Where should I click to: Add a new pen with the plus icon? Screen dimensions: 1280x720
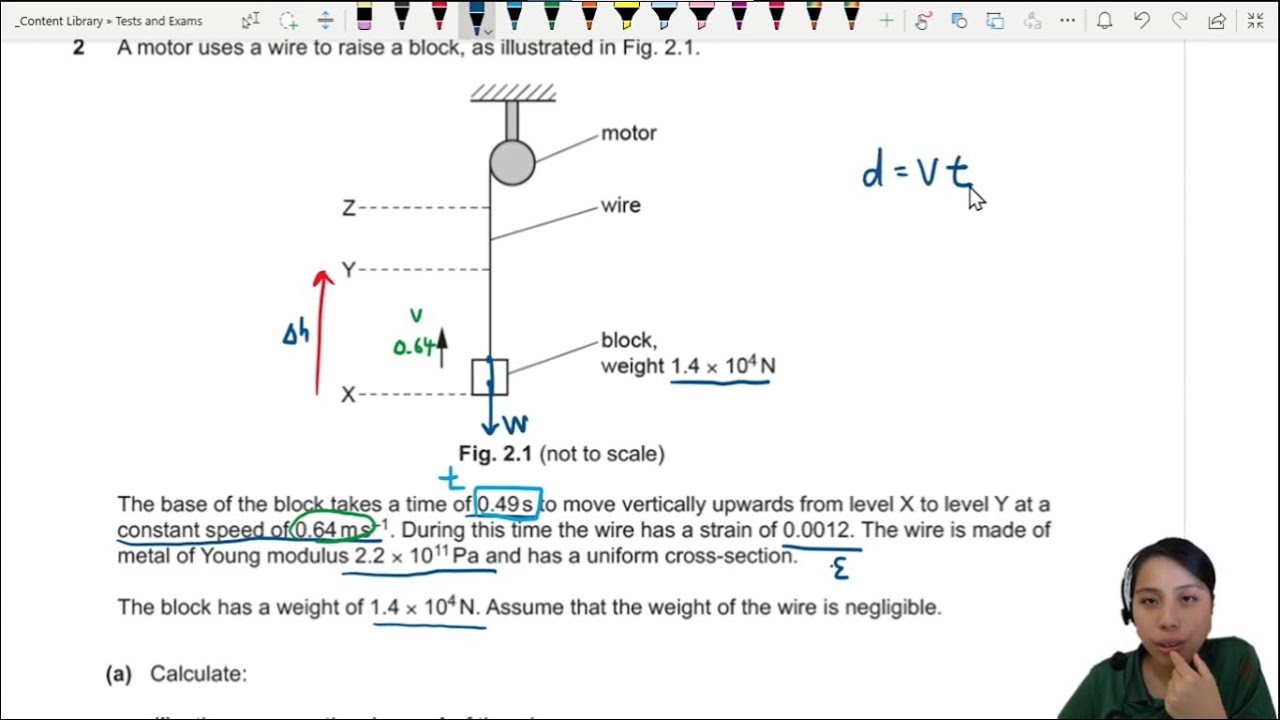886,20
